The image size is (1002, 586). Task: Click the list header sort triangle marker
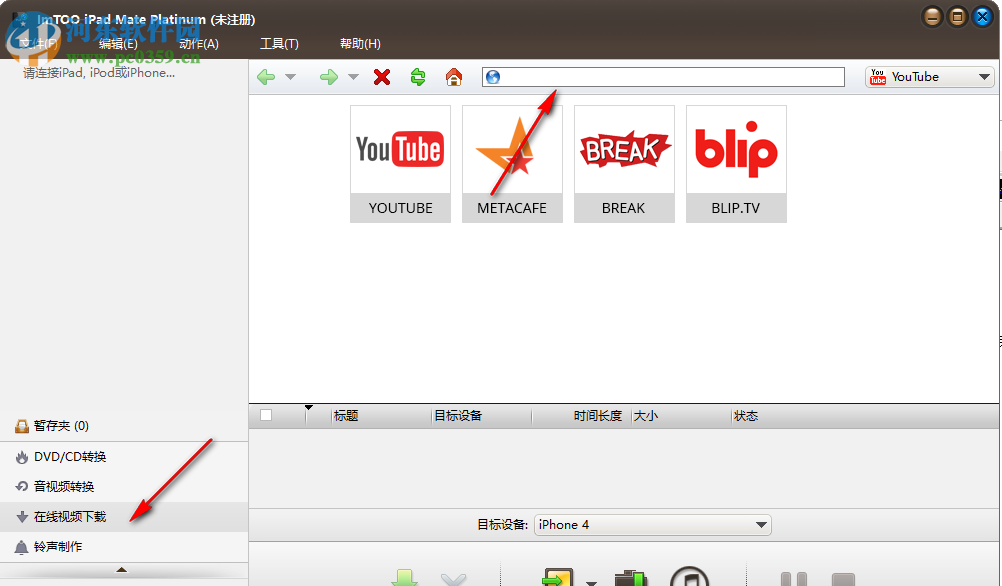pyautogui.click(x=309, y=407)
